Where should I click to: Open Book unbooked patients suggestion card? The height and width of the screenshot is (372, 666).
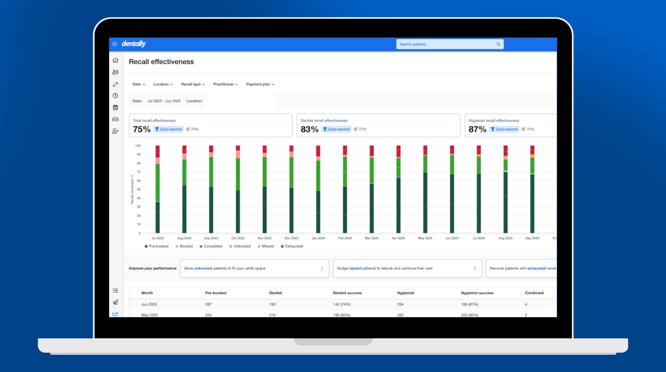[254, 268]
